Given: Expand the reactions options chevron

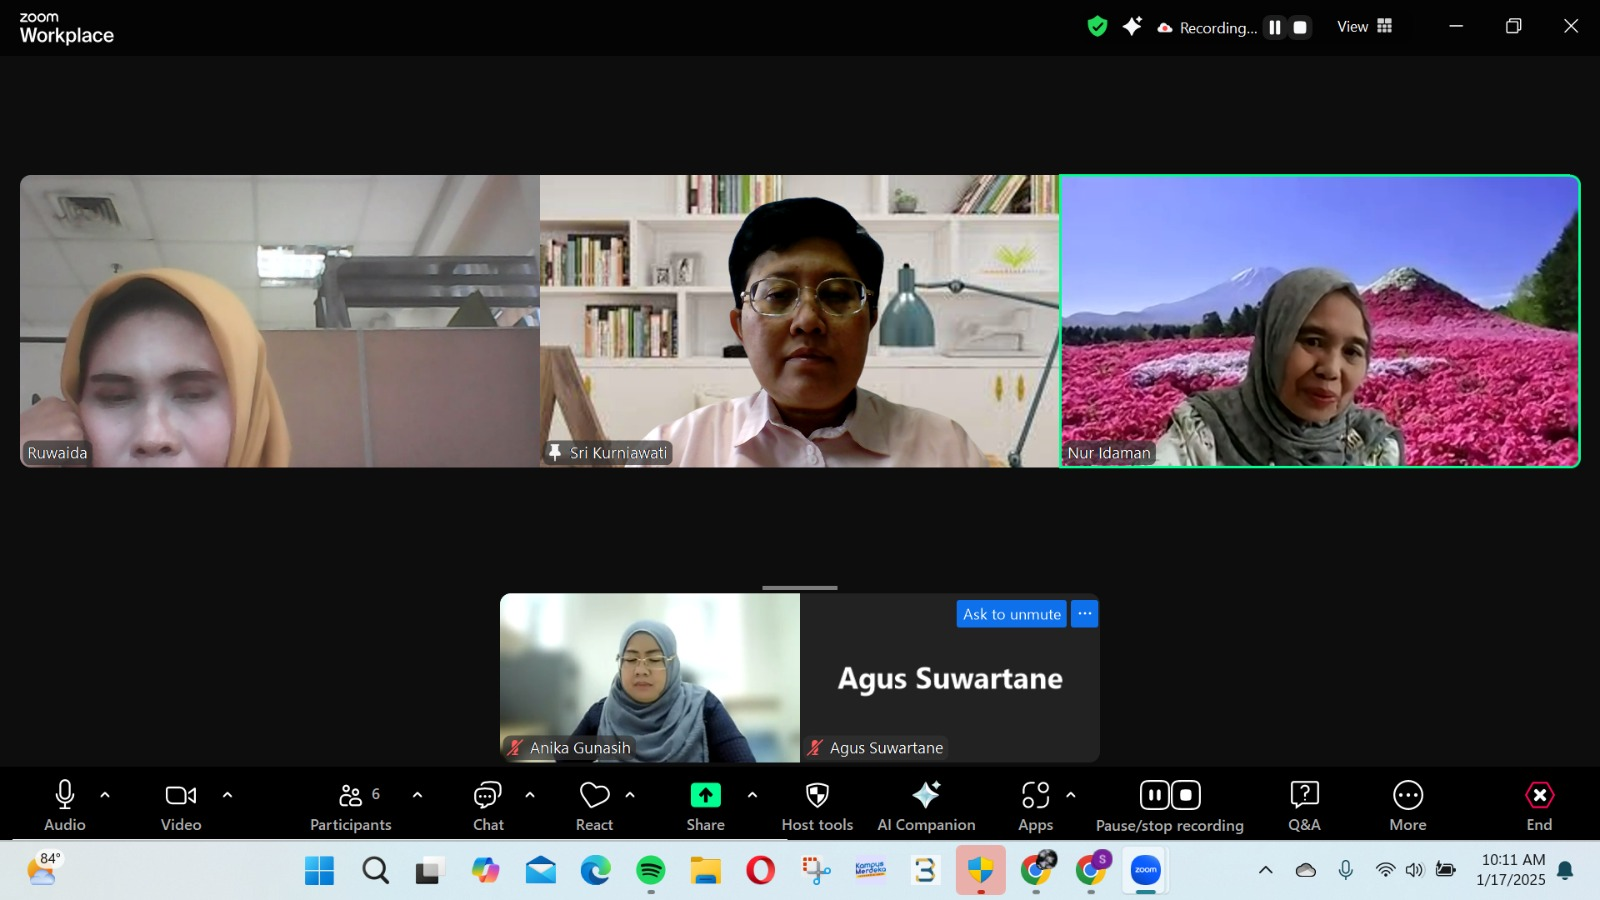Looking at the screenshot, I should [630, 795].
